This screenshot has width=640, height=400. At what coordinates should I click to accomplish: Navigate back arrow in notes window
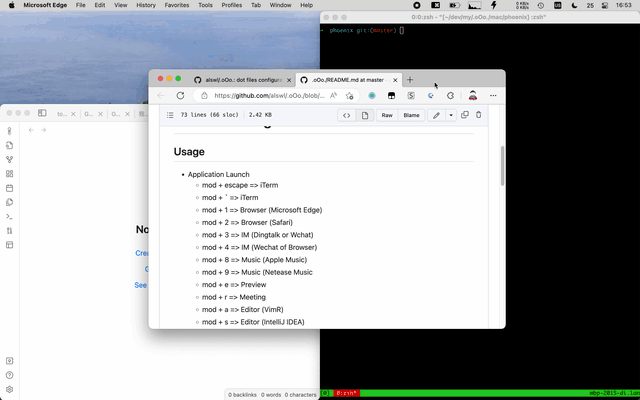coord(31,130)
